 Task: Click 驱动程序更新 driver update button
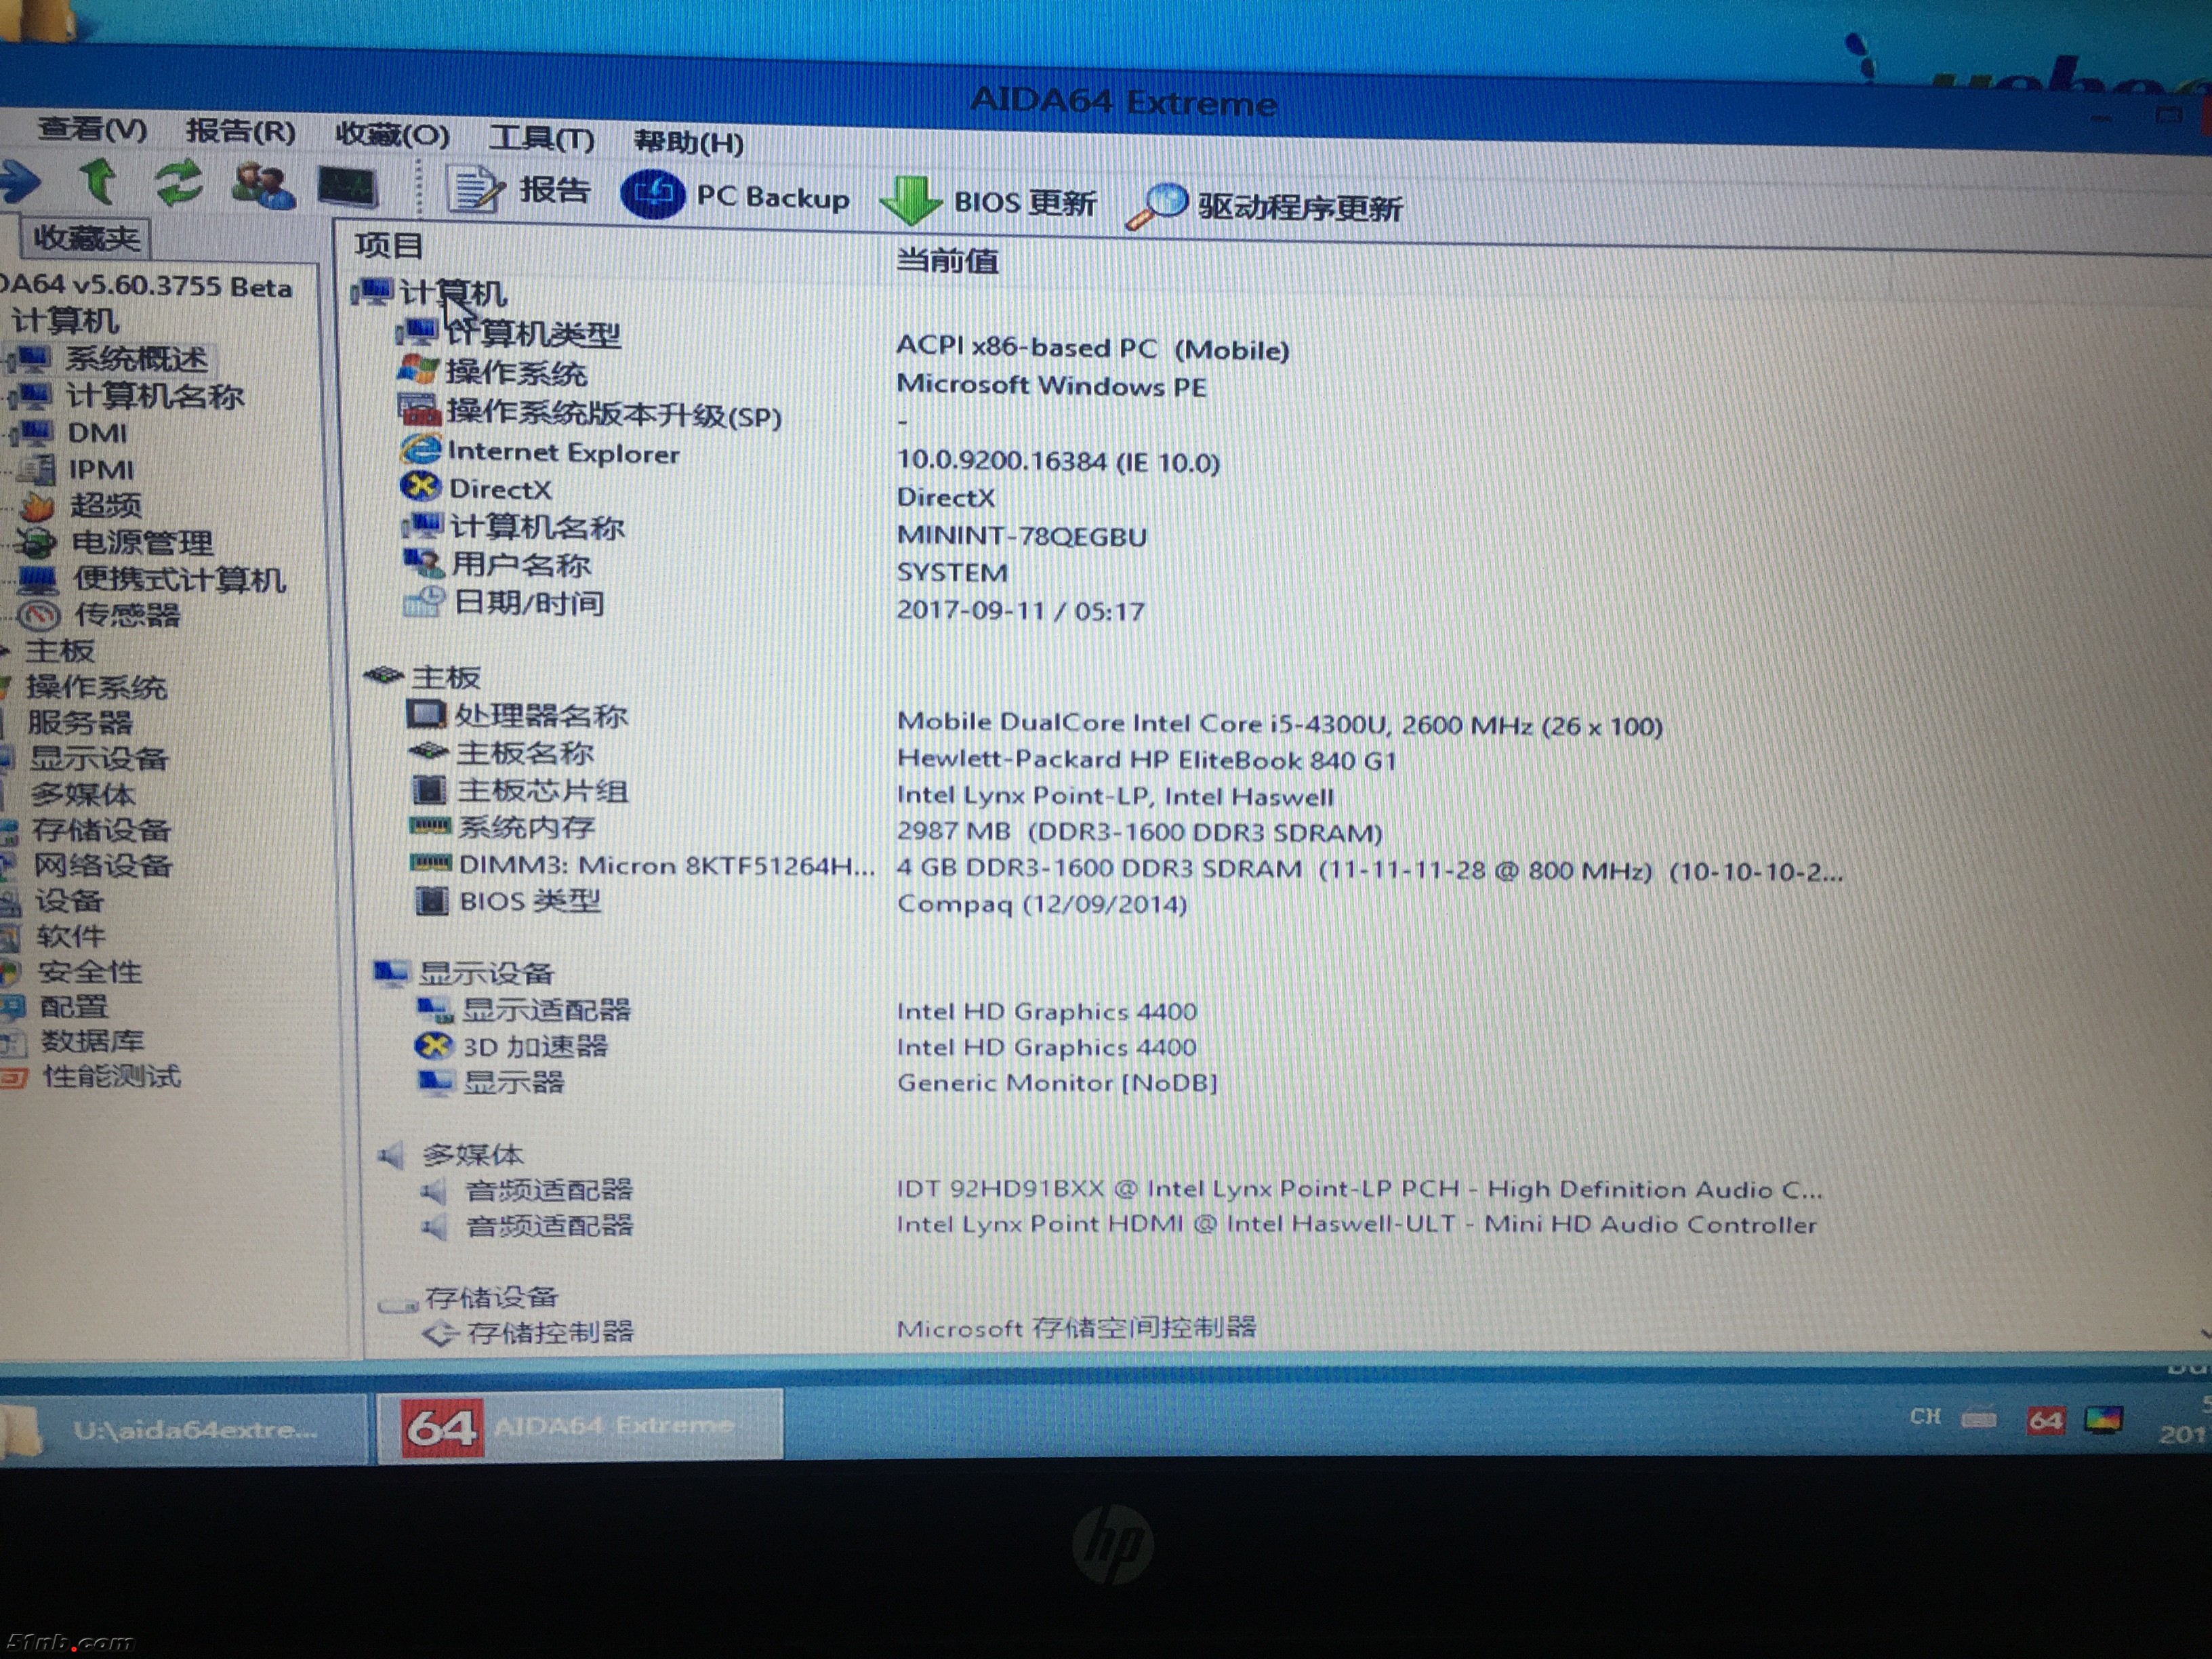1265,207
